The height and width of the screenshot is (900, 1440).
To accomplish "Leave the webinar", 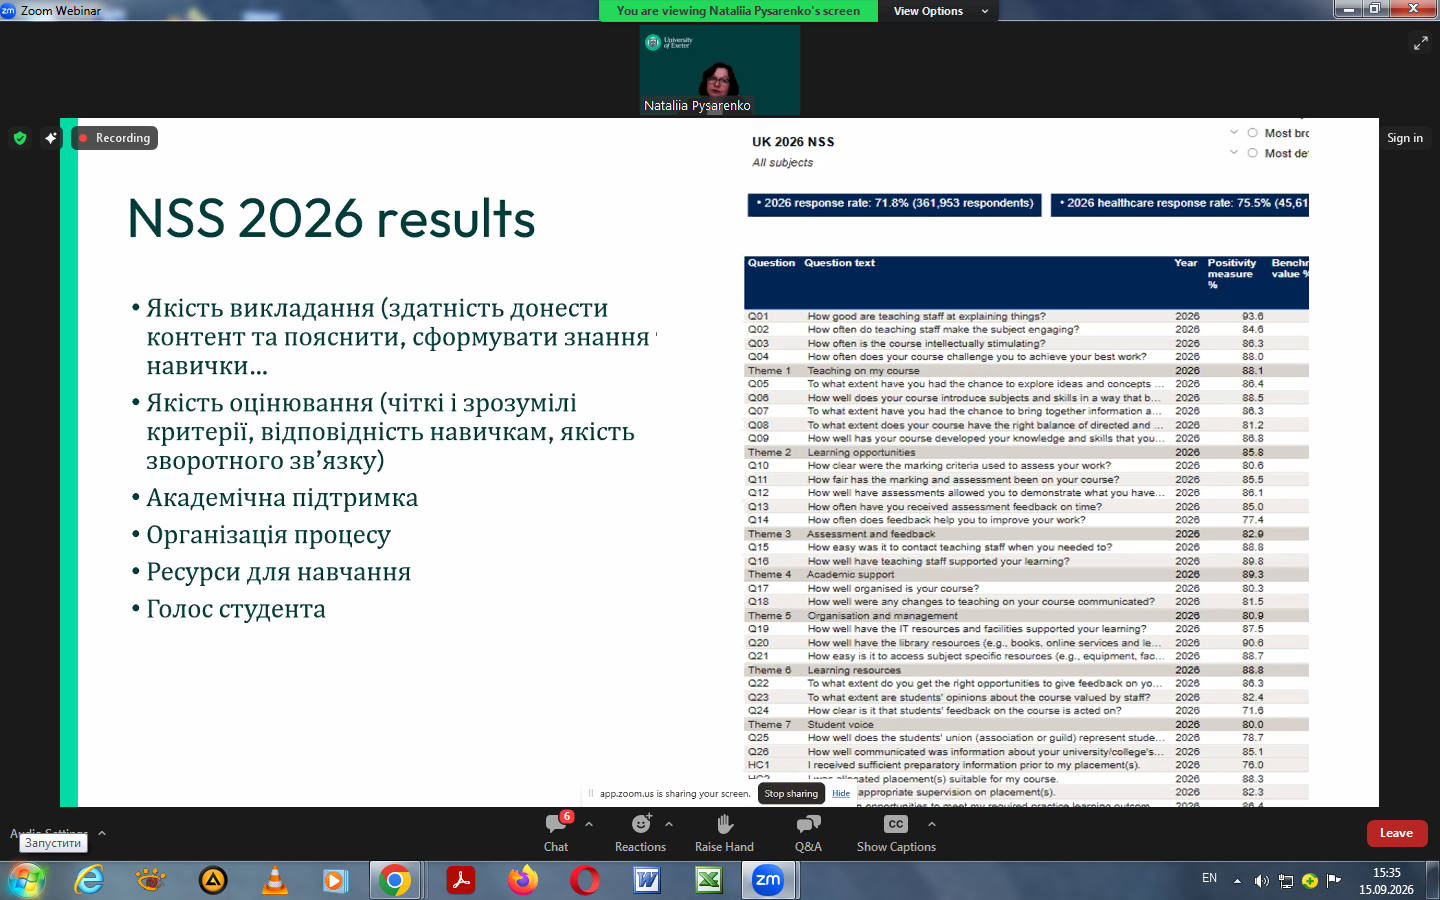I will 1397,833.
